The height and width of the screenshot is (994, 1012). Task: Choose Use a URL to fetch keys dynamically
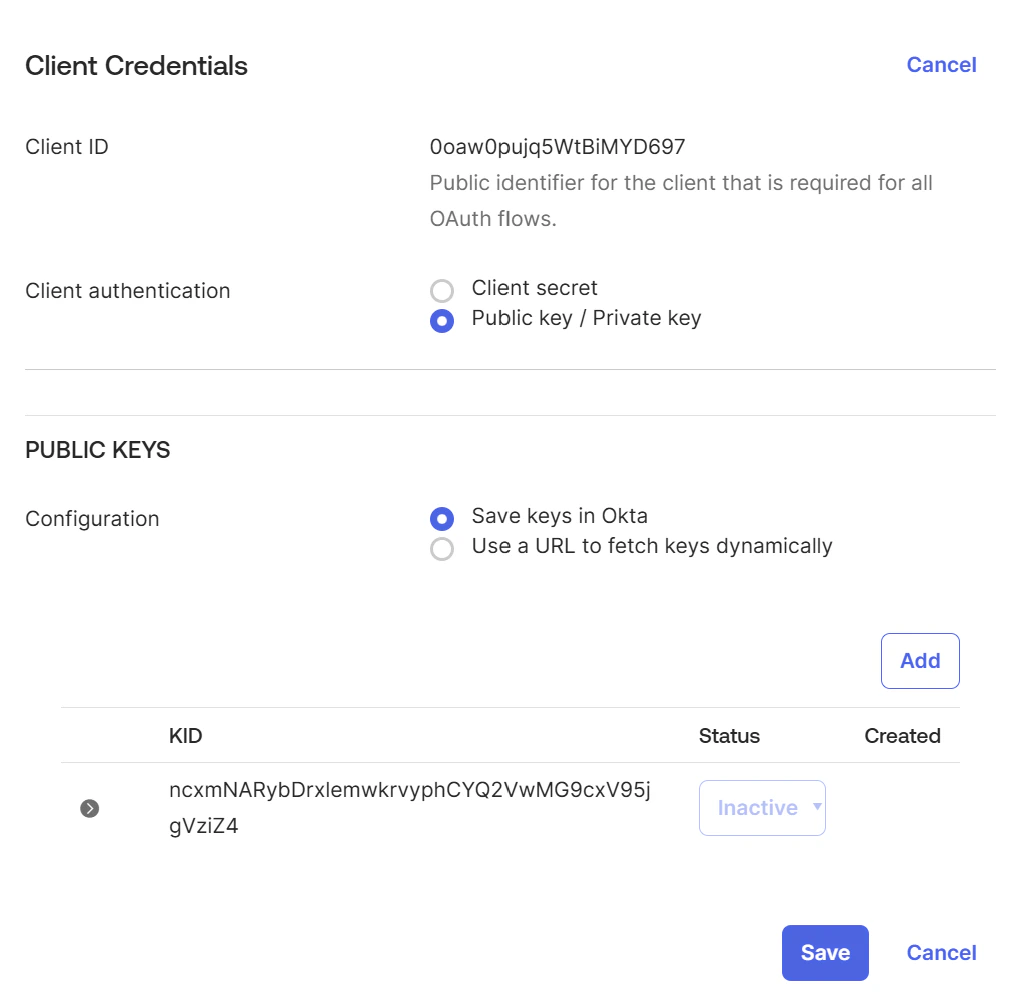click(442, 548)
